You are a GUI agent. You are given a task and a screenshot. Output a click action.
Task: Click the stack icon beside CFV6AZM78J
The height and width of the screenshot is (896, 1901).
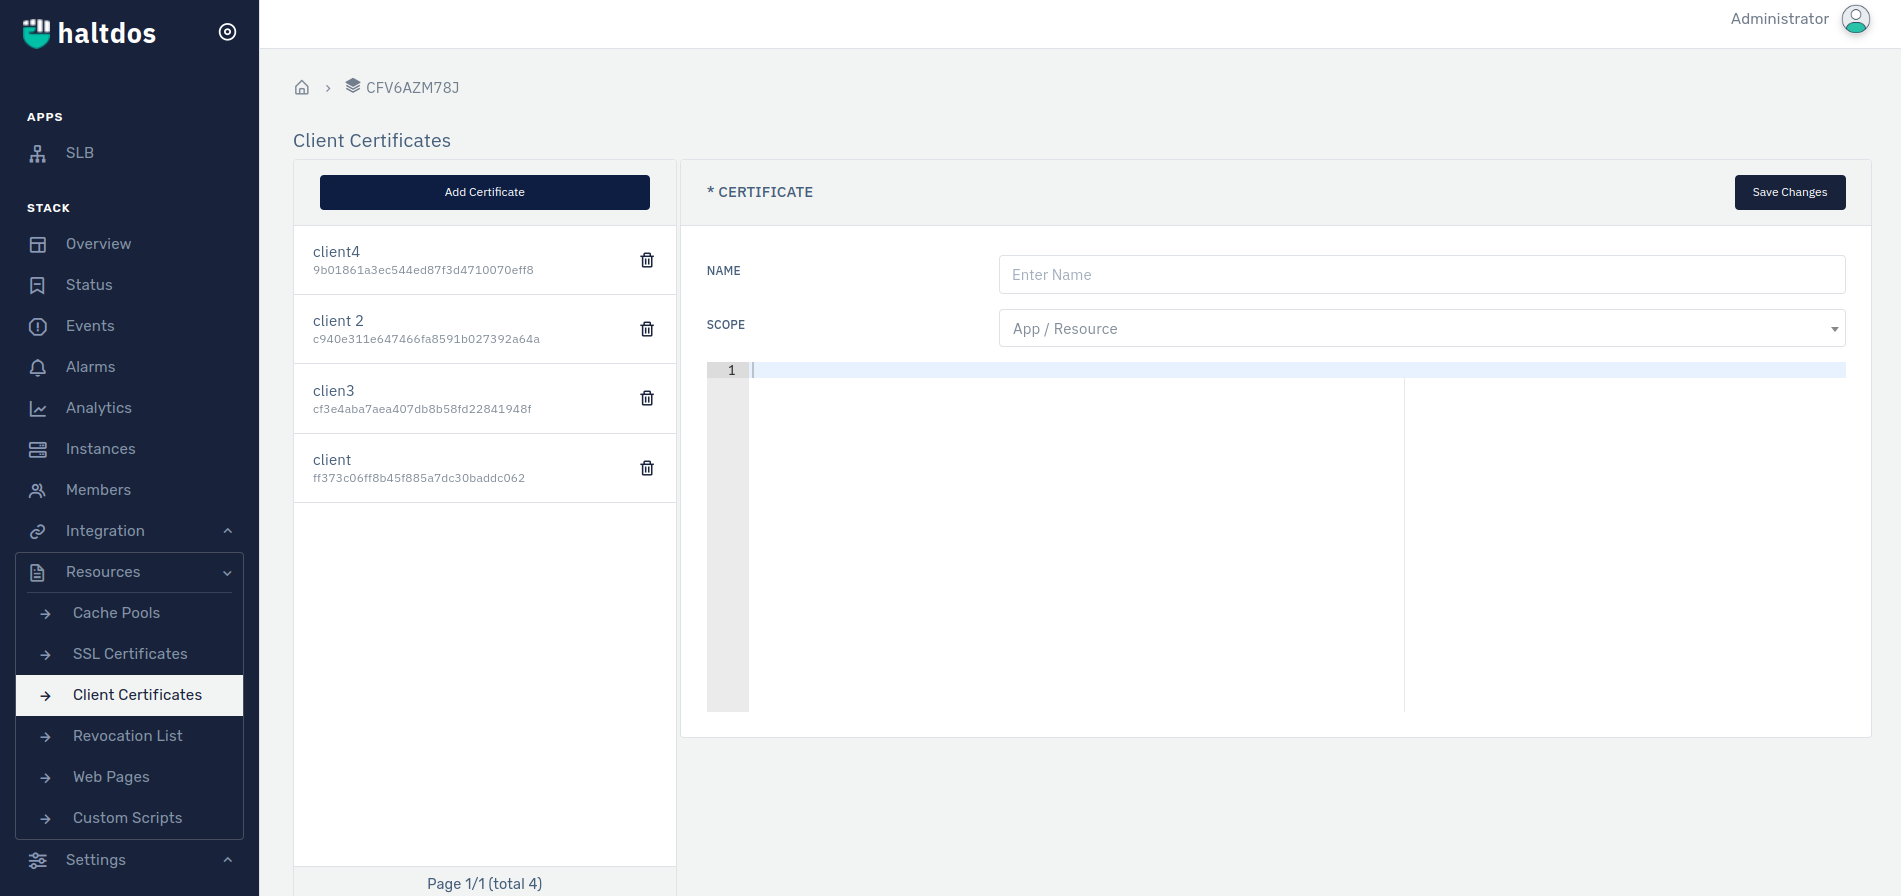coord(353,86)
